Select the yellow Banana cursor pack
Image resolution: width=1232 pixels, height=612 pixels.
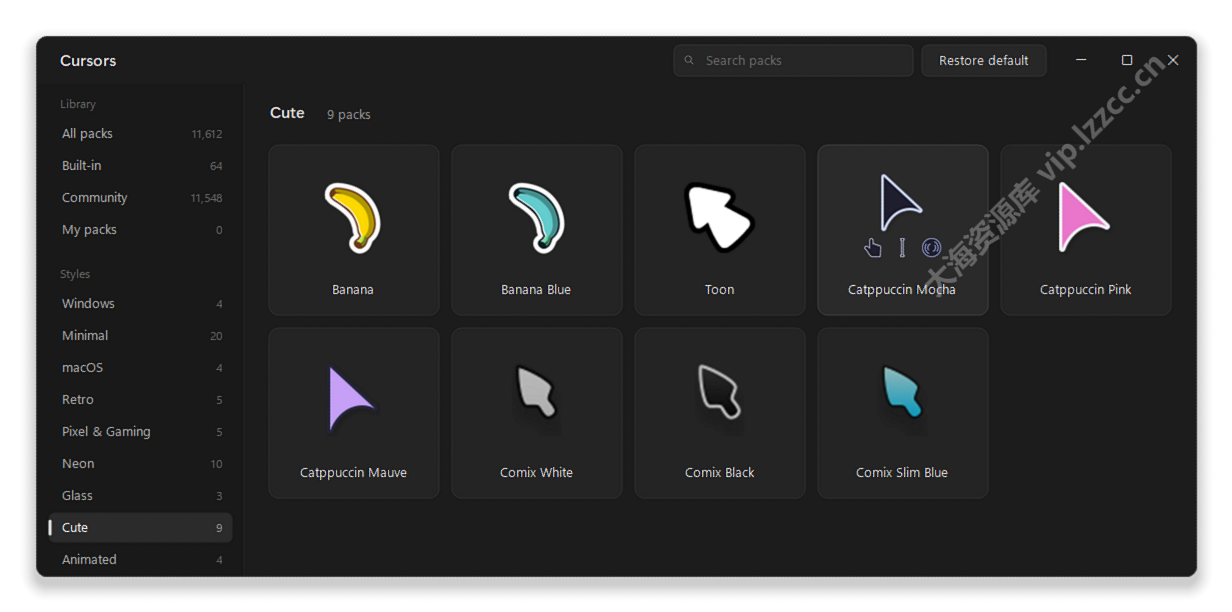[354, 230]
